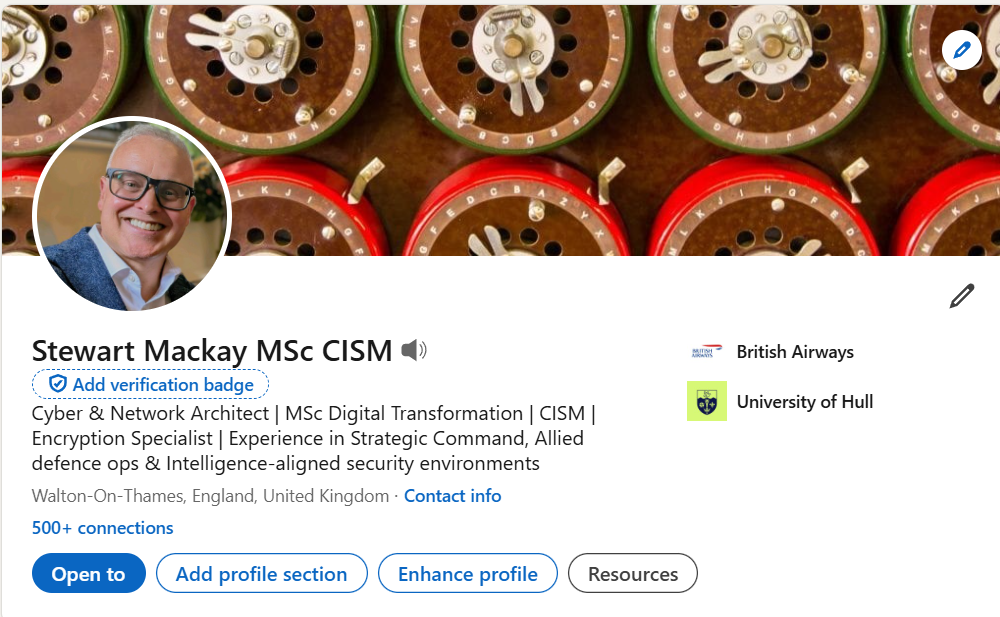This screenshot has width=1000, height=617.
Task: Open University of Hull page via crest logo
Action: pyautogui.click(x=706, y=402)
